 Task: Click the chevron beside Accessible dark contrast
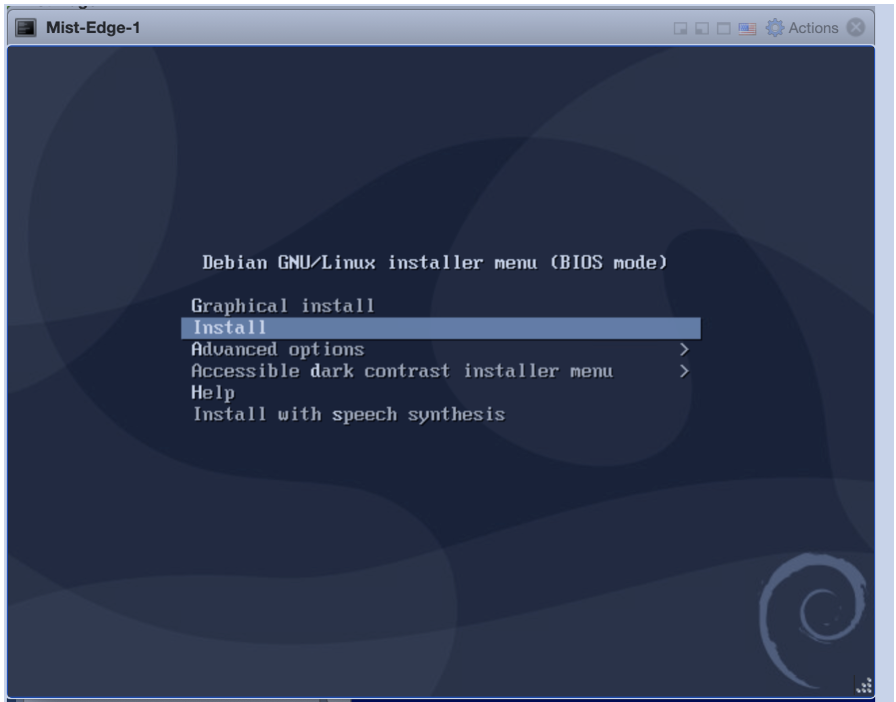point(684,371)
